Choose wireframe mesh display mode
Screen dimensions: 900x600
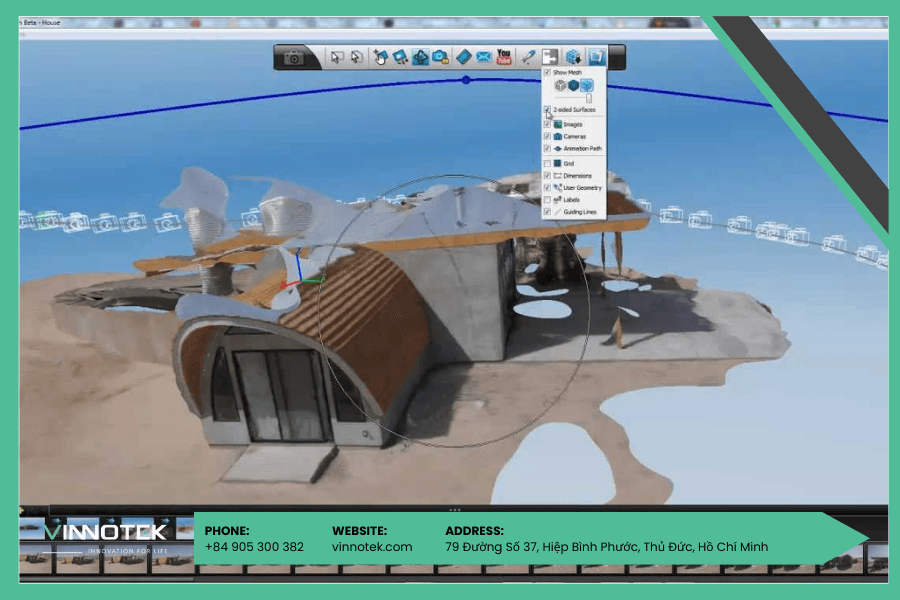click(x=560, y=86)
